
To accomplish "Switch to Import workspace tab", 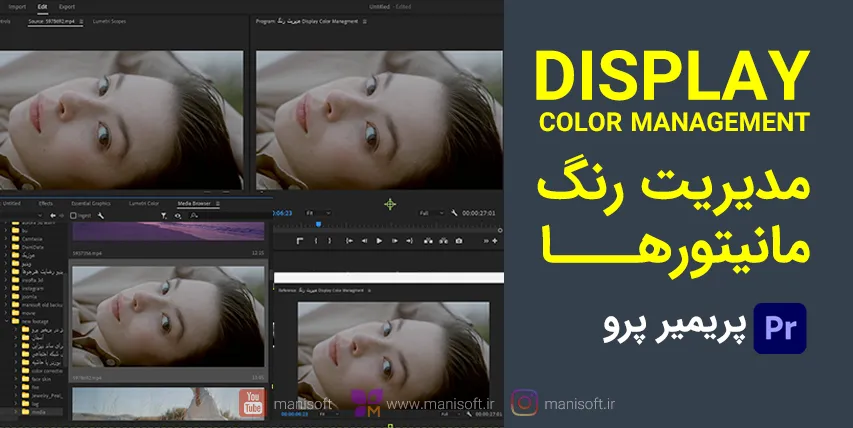I will (17, 7).
